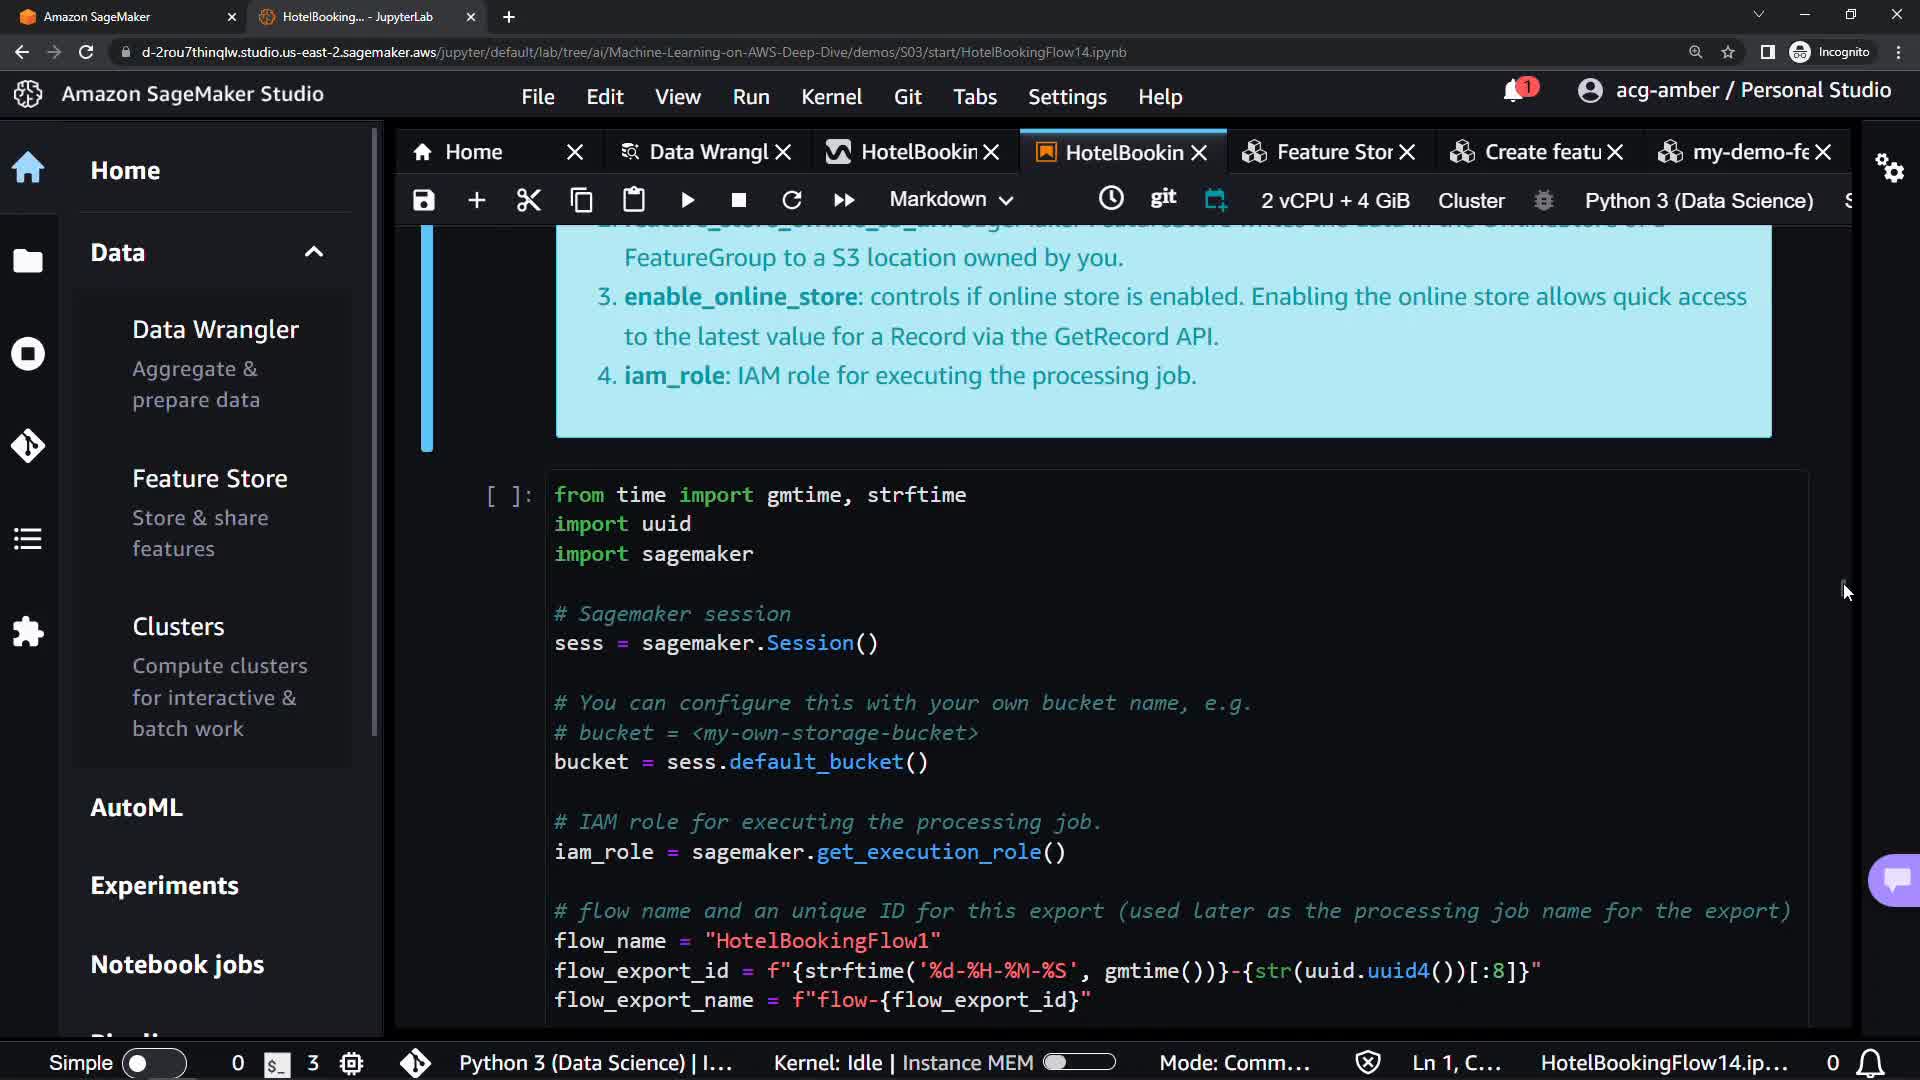Open the Python 3 (Data Science) kernel selector

1698,200
